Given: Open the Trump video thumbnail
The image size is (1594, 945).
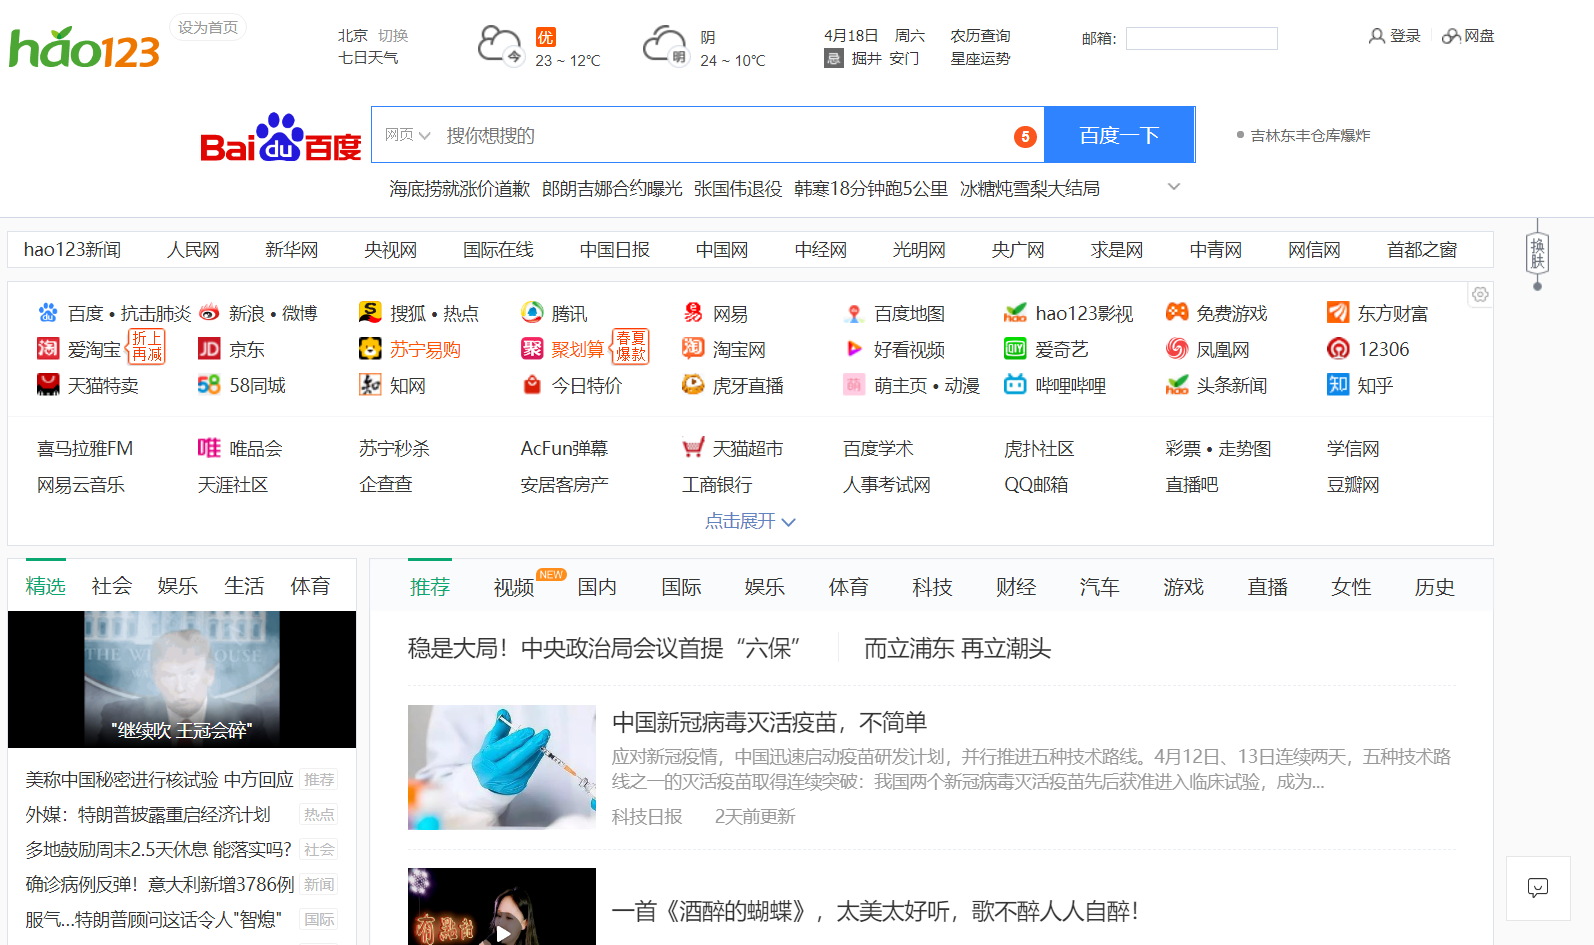Looking at the screenshot, I should [x=182, y=679].
